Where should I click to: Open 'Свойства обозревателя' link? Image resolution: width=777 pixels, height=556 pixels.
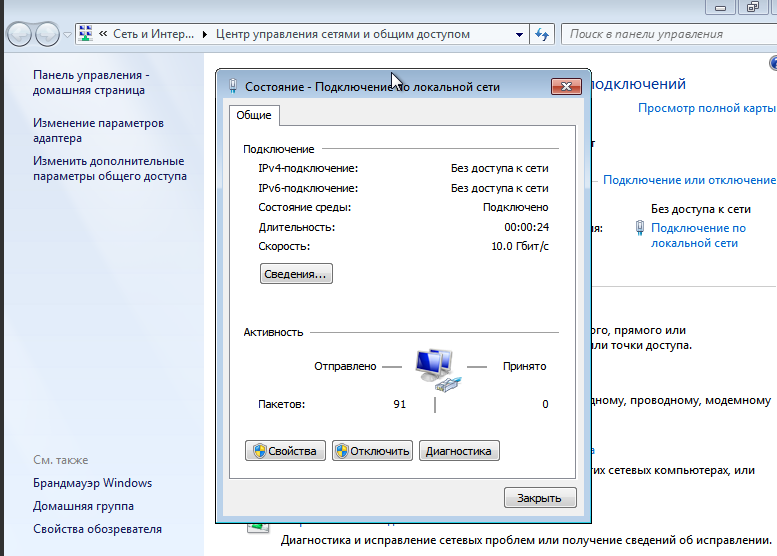(x=97, y=529)
